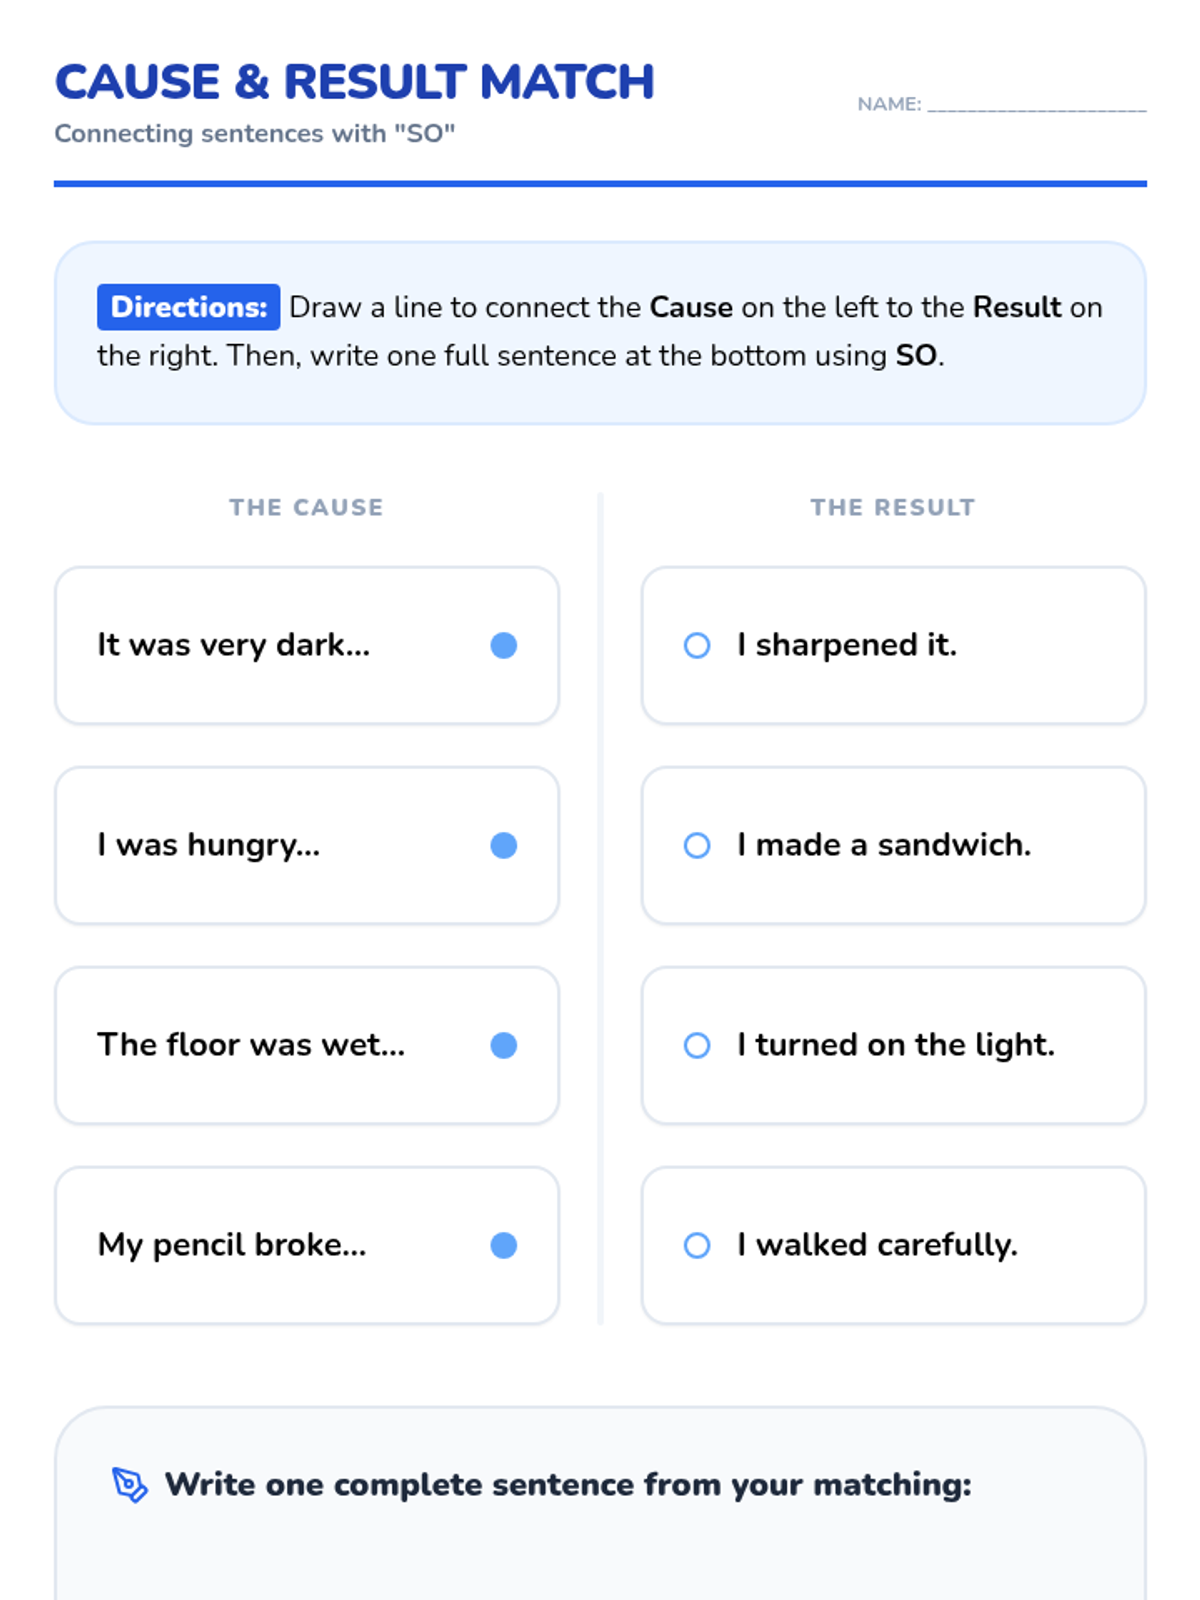Click the 'I made a sandwich.' result text
This screenshot has height=1600, width=1200.
click(884, 845)
